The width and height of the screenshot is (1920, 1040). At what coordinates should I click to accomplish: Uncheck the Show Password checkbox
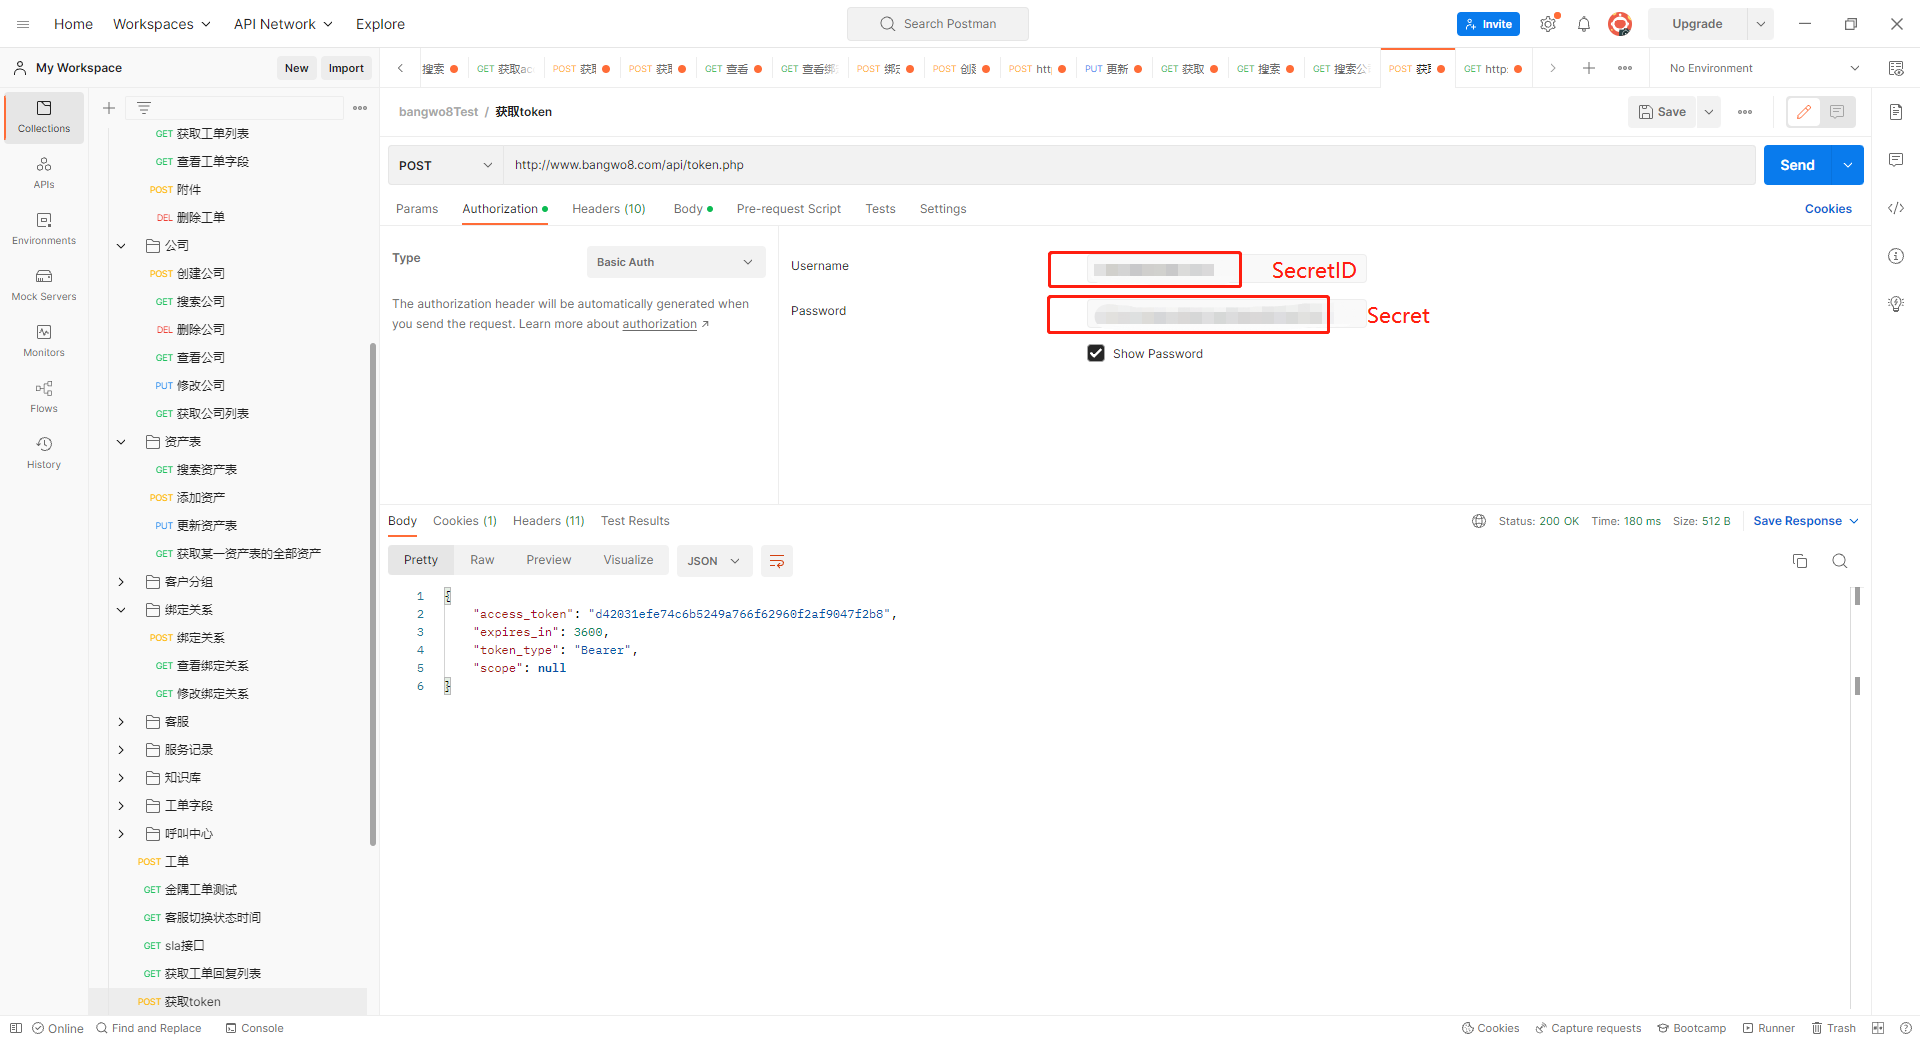pyautogui.click(x=1096, y=353)
